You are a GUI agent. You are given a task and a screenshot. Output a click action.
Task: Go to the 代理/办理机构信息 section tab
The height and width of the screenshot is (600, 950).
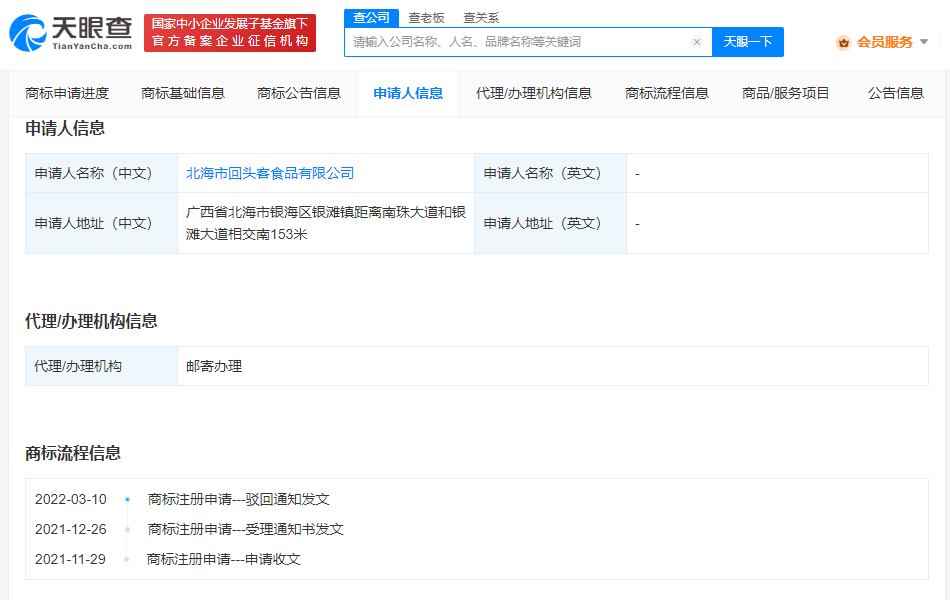coord(534,93)
